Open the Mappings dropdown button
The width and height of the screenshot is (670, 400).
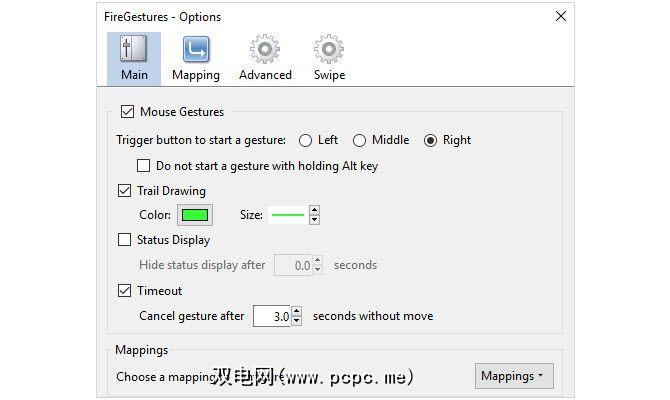click(x=514, y=376)
